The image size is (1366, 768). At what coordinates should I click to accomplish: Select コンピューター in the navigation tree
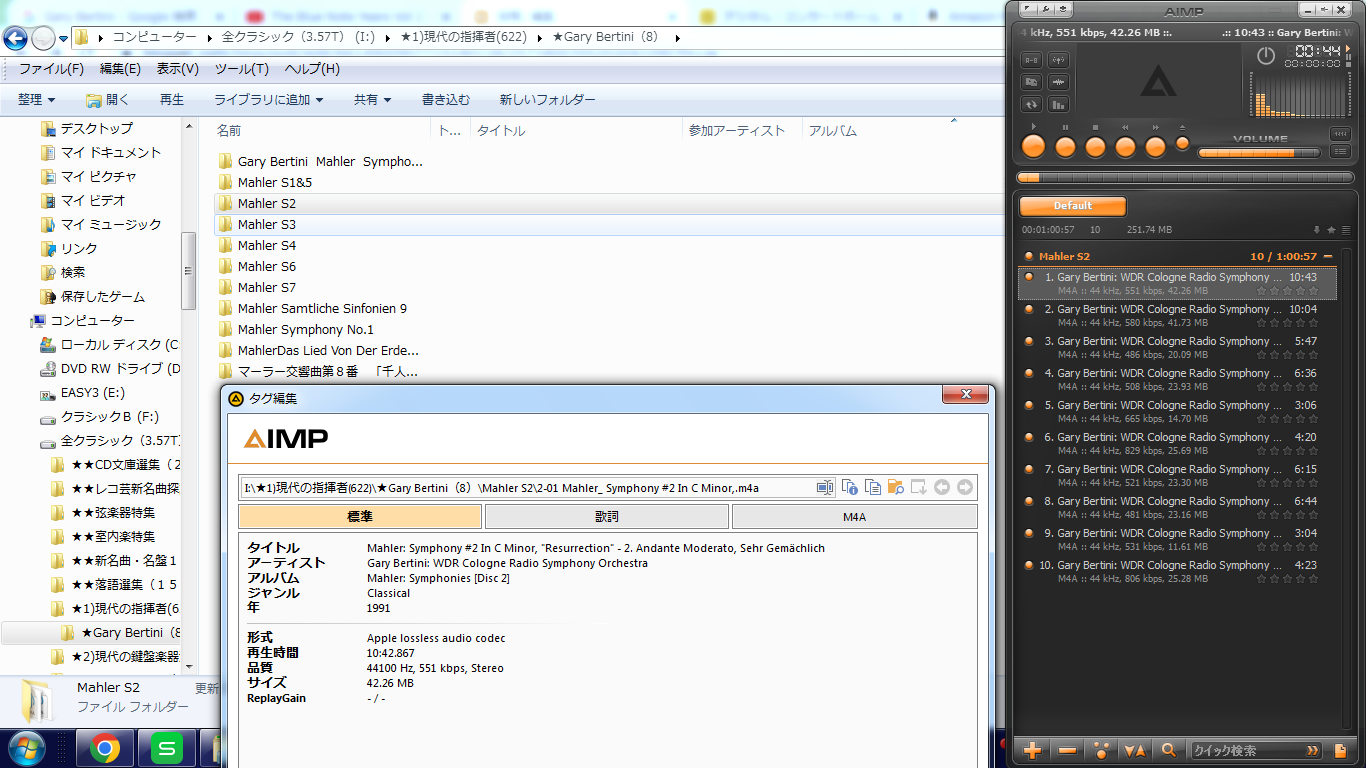[92, 320]
